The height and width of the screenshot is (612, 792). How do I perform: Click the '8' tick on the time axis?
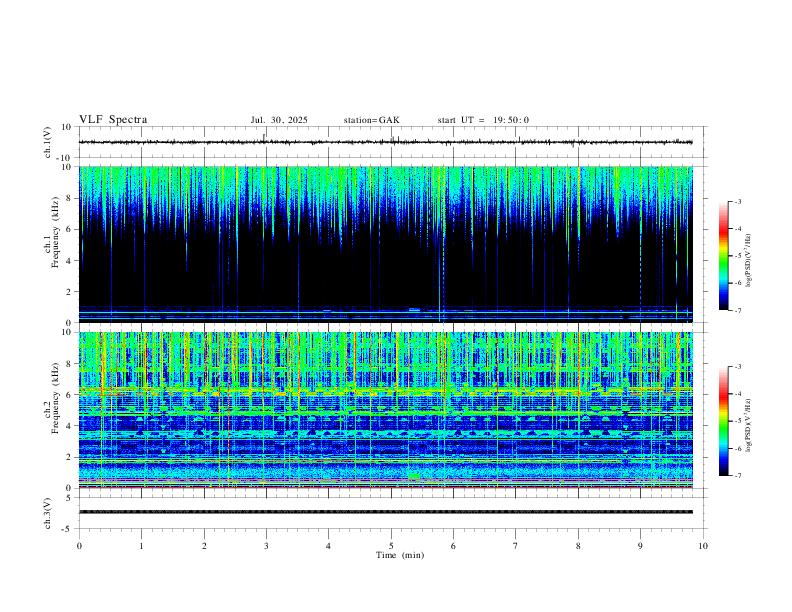578,546
